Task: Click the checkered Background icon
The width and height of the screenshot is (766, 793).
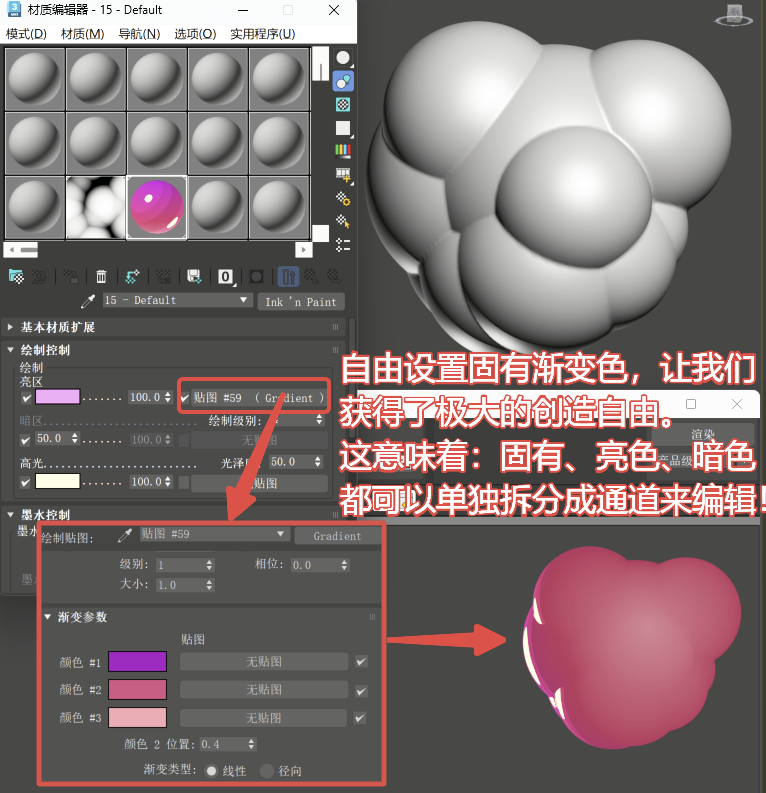Action: pyautogui.click(x=343, y=104)
